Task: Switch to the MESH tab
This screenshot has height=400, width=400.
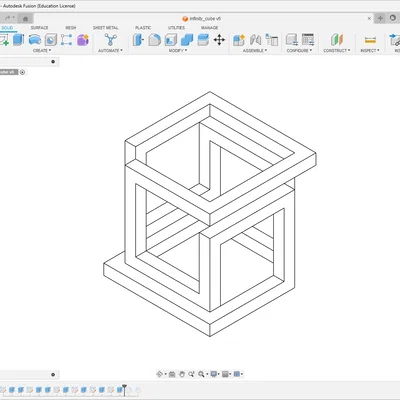Action: click(x=71, y=28)
